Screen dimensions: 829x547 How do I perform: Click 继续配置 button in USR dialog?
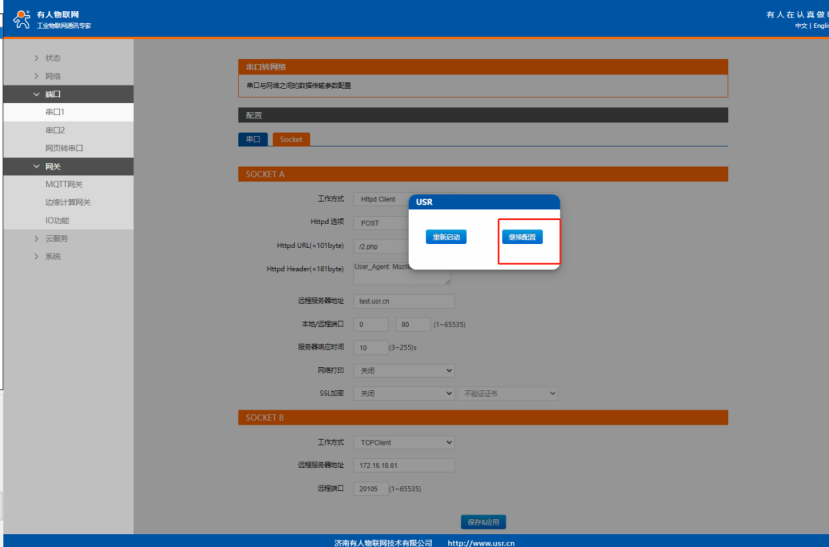click(522, 237)
